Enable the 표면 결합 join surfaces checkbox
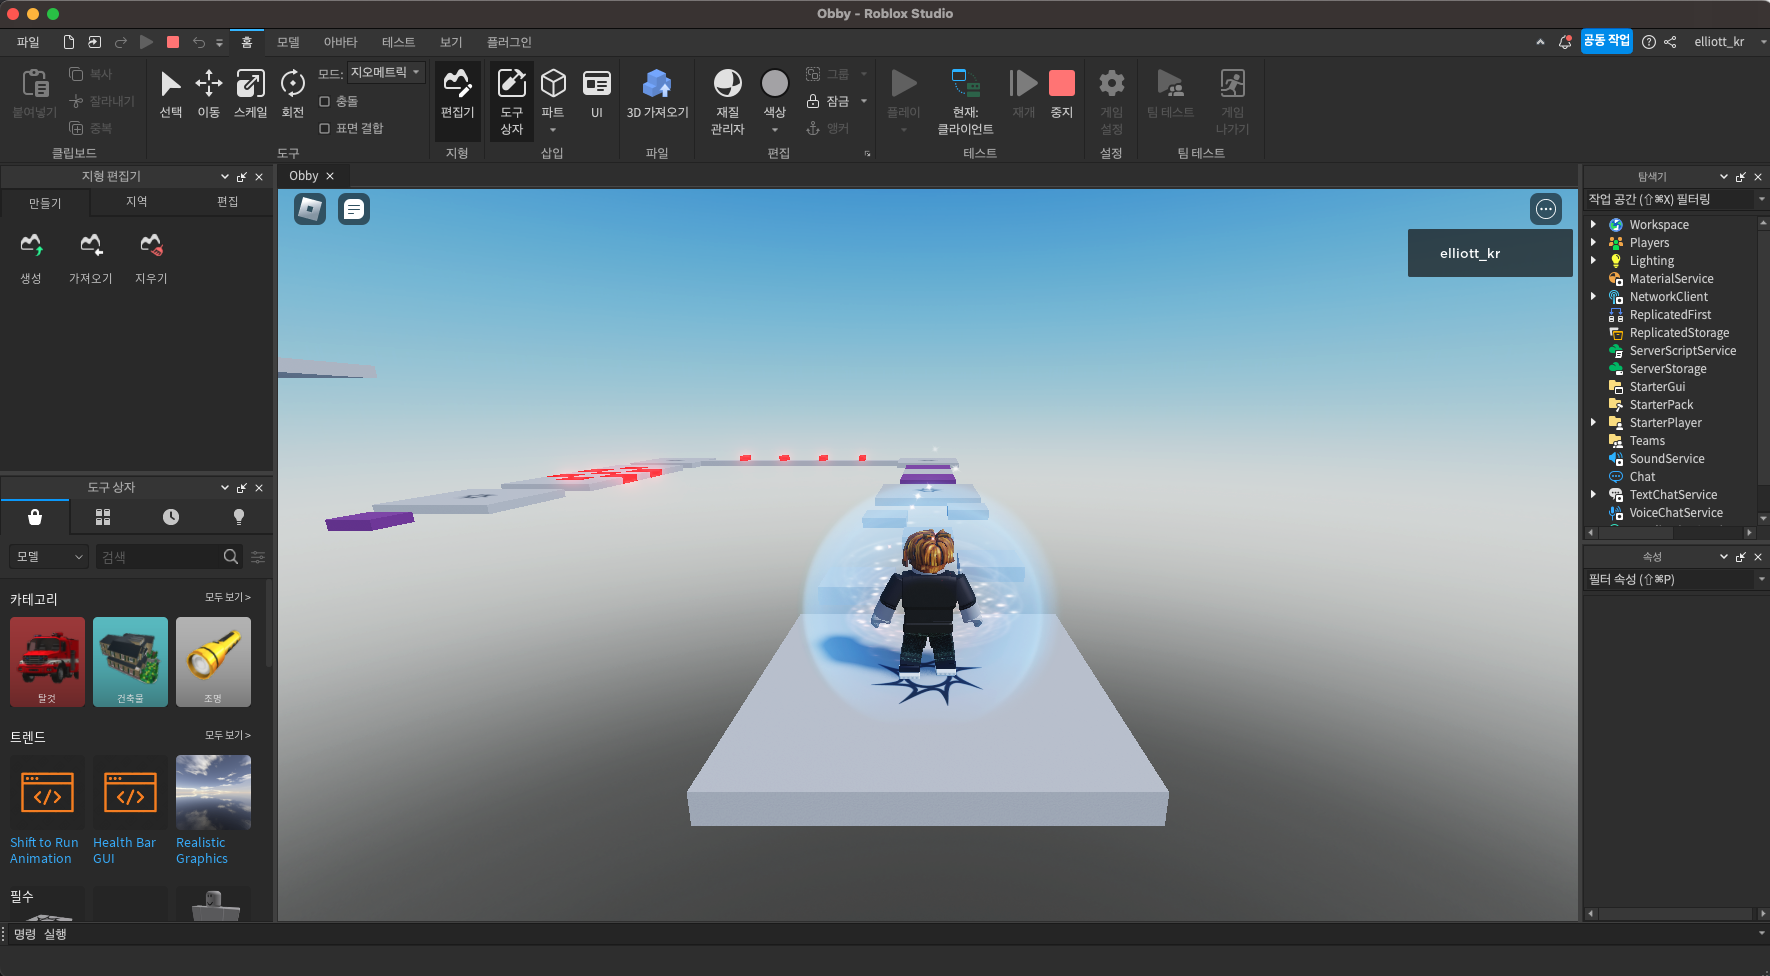 (324, 128)
